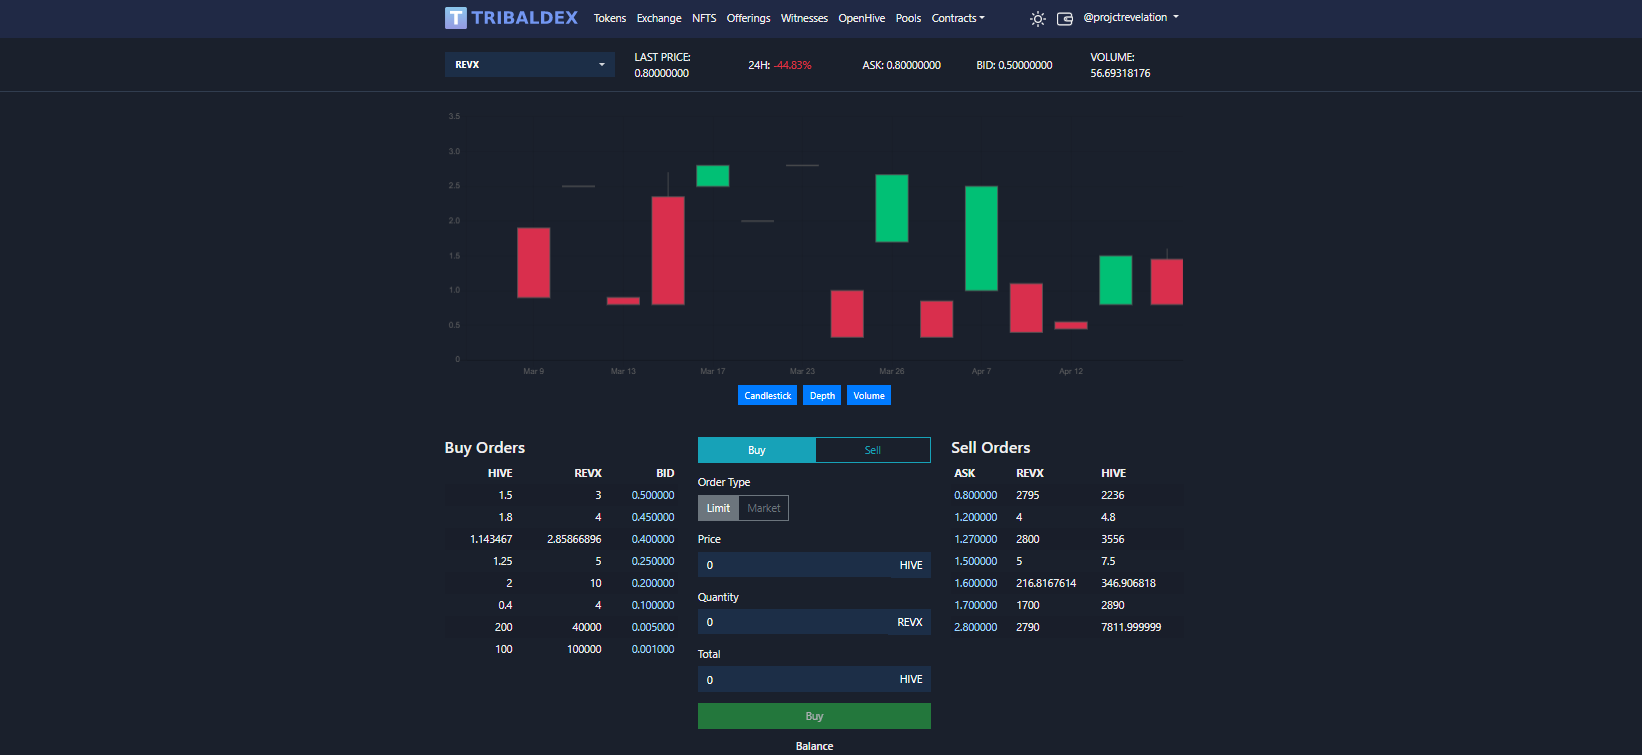
Task: Expand the Contracts menu
Action: tap(958, 18)
